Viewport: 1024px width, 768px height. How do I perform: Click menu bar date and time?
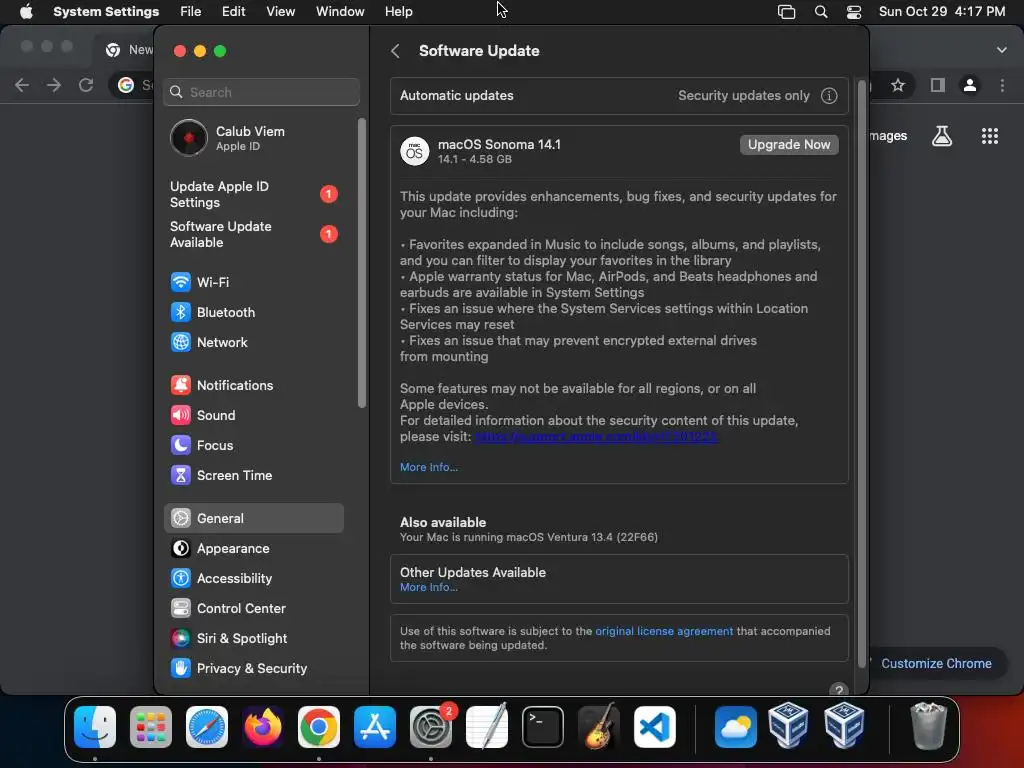pyautogui.click(x=942, y=12)
